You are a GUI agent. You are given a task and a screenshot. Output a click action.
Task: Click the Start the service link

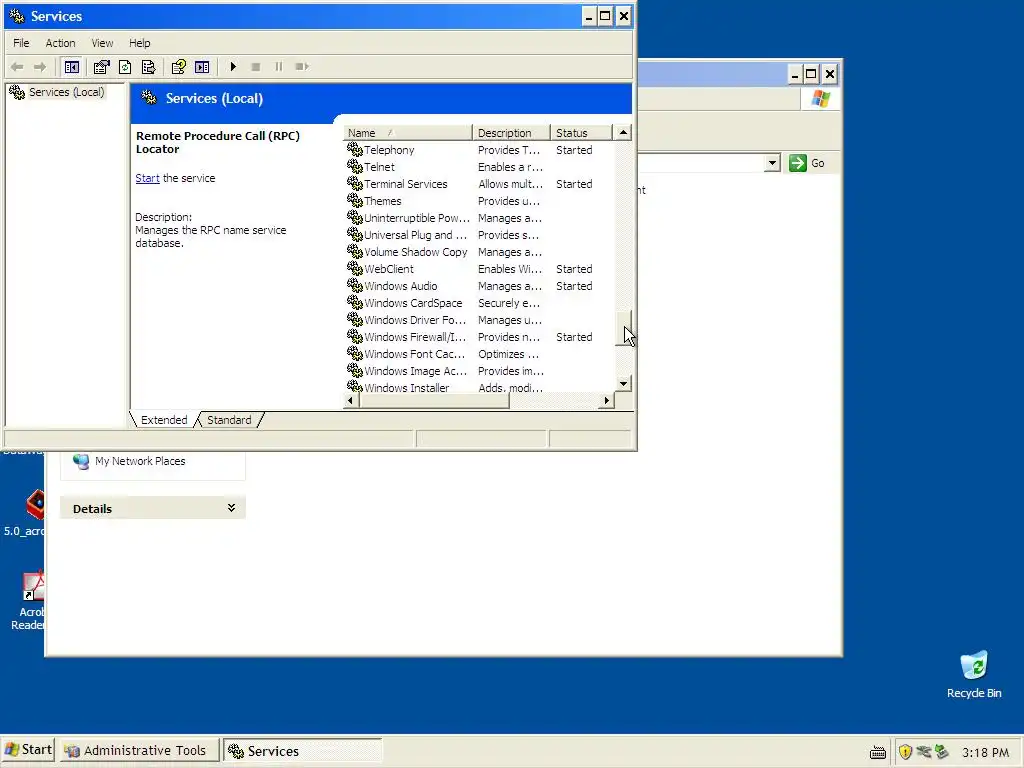tap(148, 178)
